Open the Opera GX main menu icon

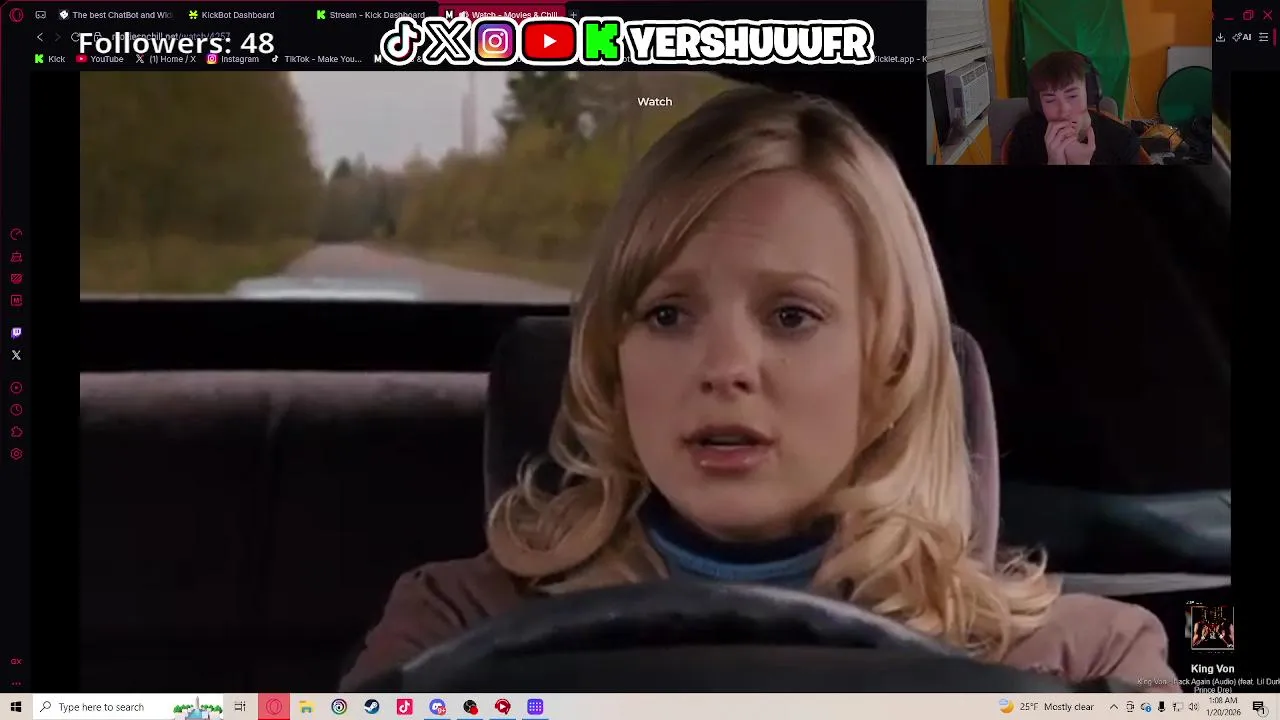pos(16,15)
